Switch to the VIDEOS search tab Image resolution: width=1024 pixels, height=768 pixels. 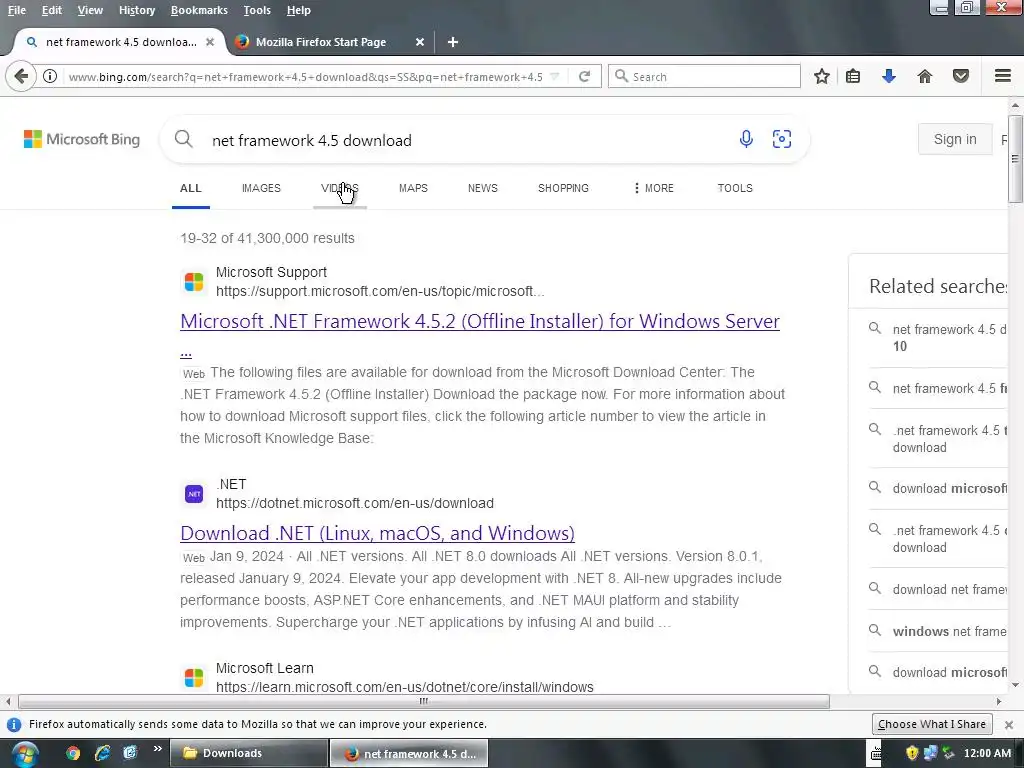pyautogui.click(x=340, y=188)
